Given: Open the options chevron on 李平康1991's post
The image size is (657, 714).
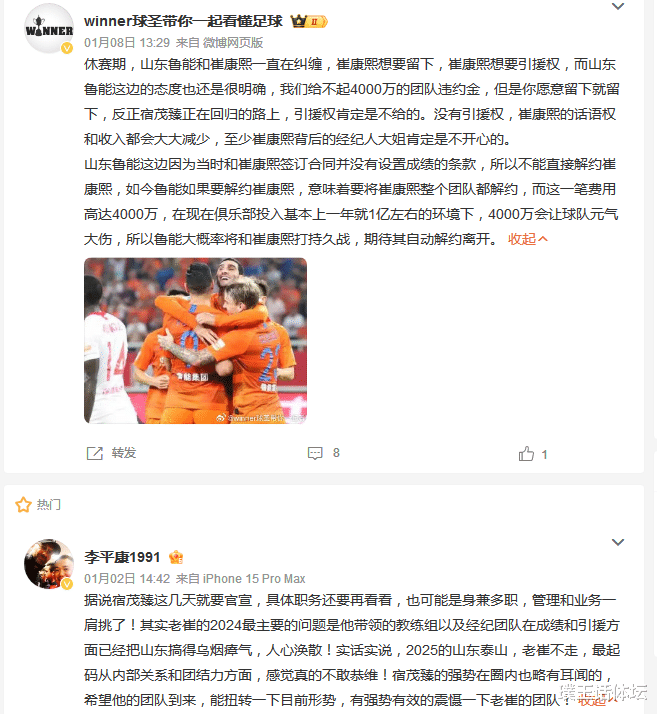Looking at the screenshot, I should [x=618, y=542].
